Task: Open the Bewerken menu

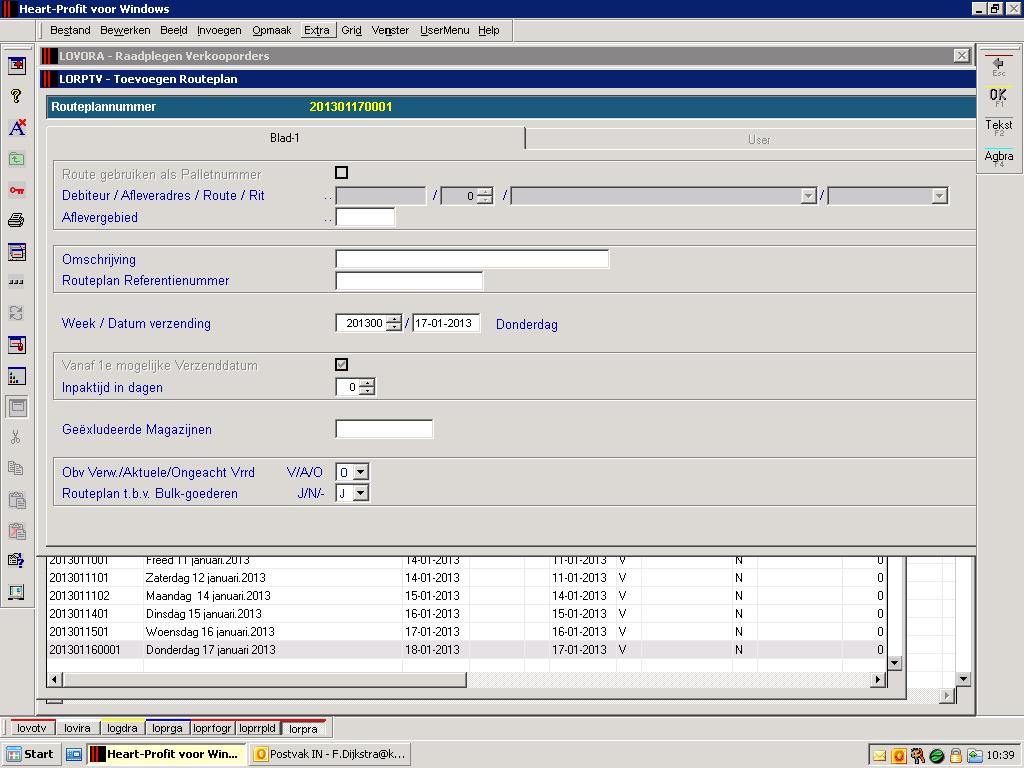Action: 125,30
